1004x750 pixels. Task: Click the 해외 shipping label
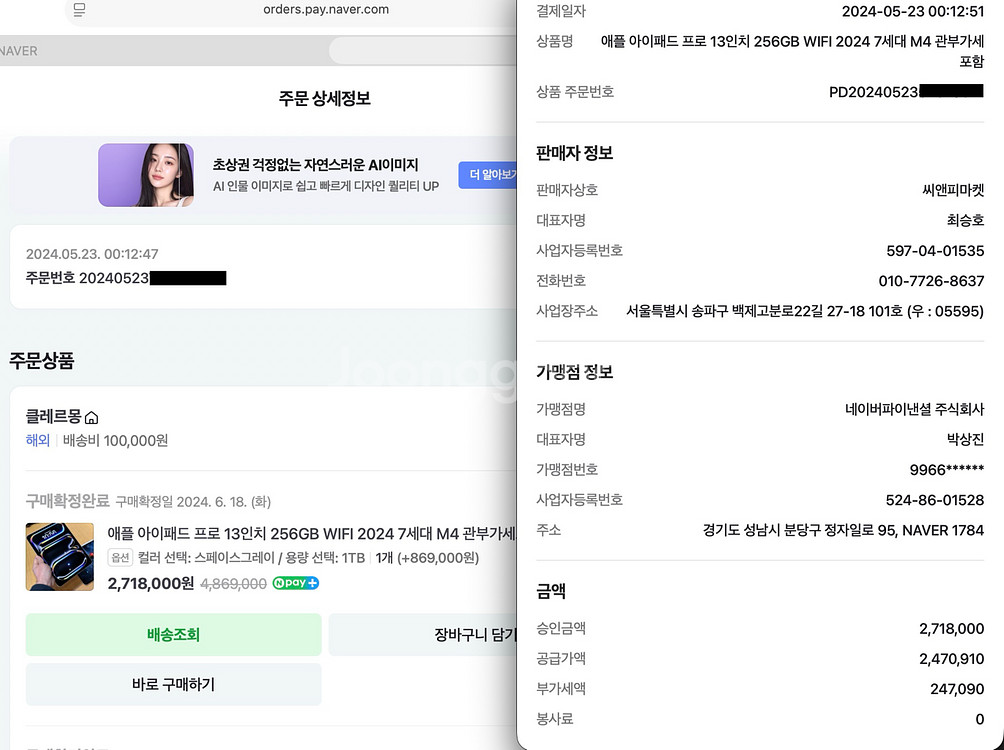38,441
